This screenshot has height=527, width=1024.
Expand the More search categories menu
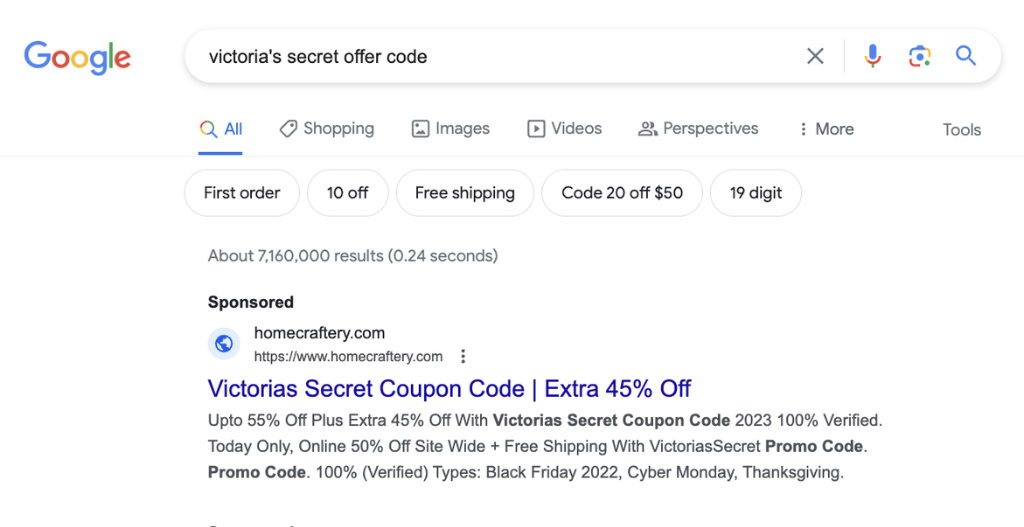click(825, 129)
